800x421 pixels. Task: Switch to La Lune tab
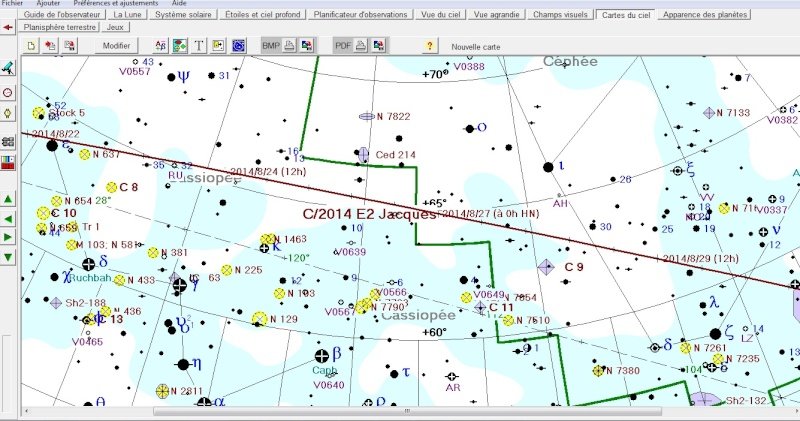pos(127,15)
